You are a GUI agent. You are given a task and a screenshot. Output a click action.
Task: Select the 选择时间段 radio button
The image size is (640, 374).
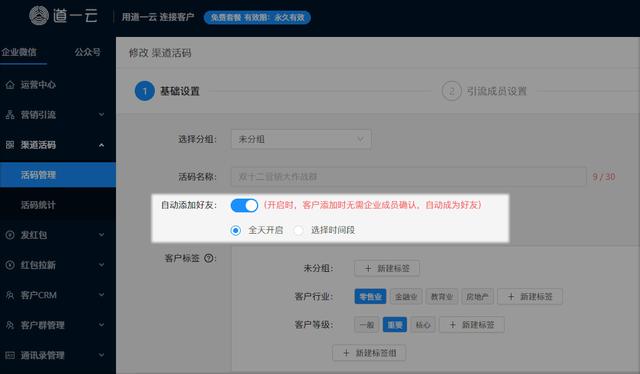coord(298,230)
